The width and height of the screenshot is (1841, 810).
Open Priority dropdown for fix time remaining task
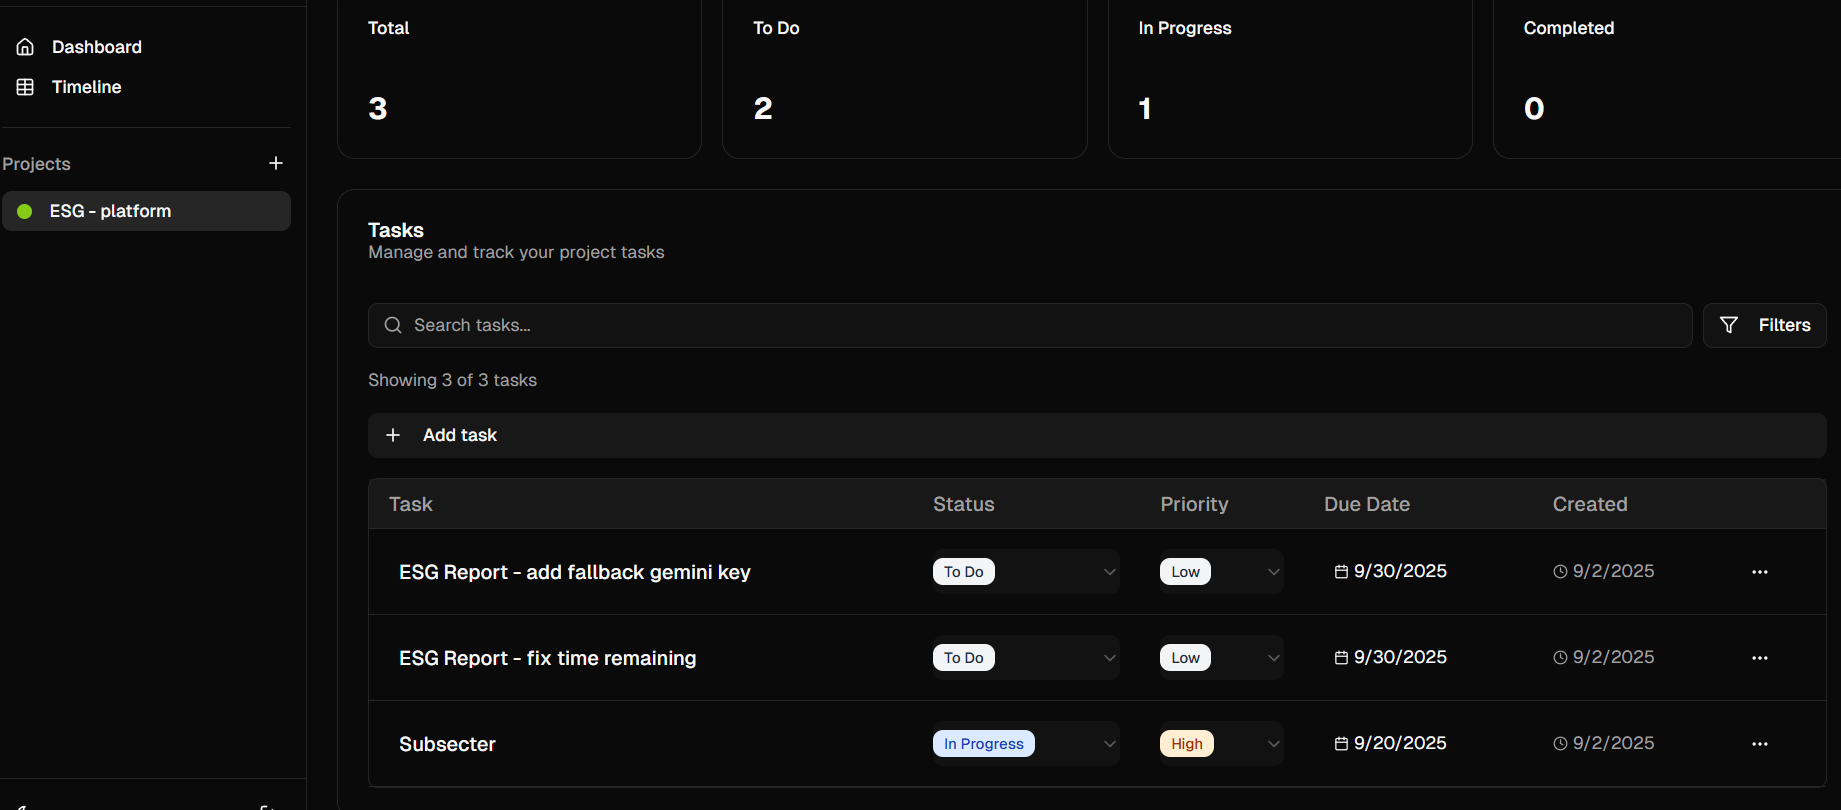click(1221, 658)
